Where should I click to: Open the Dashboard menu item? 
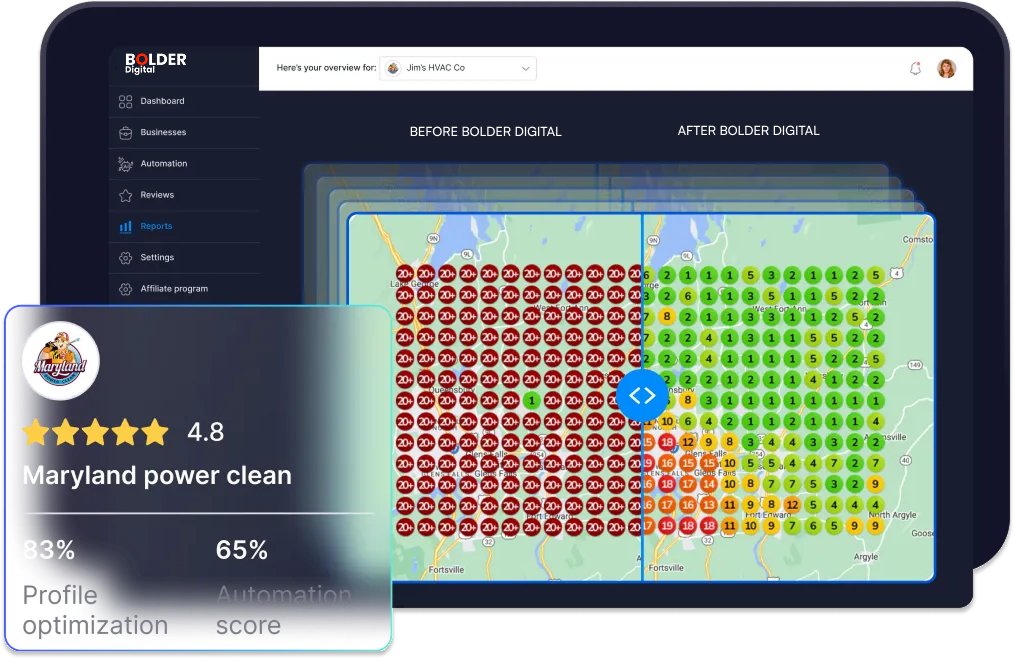tap(162, 101)
